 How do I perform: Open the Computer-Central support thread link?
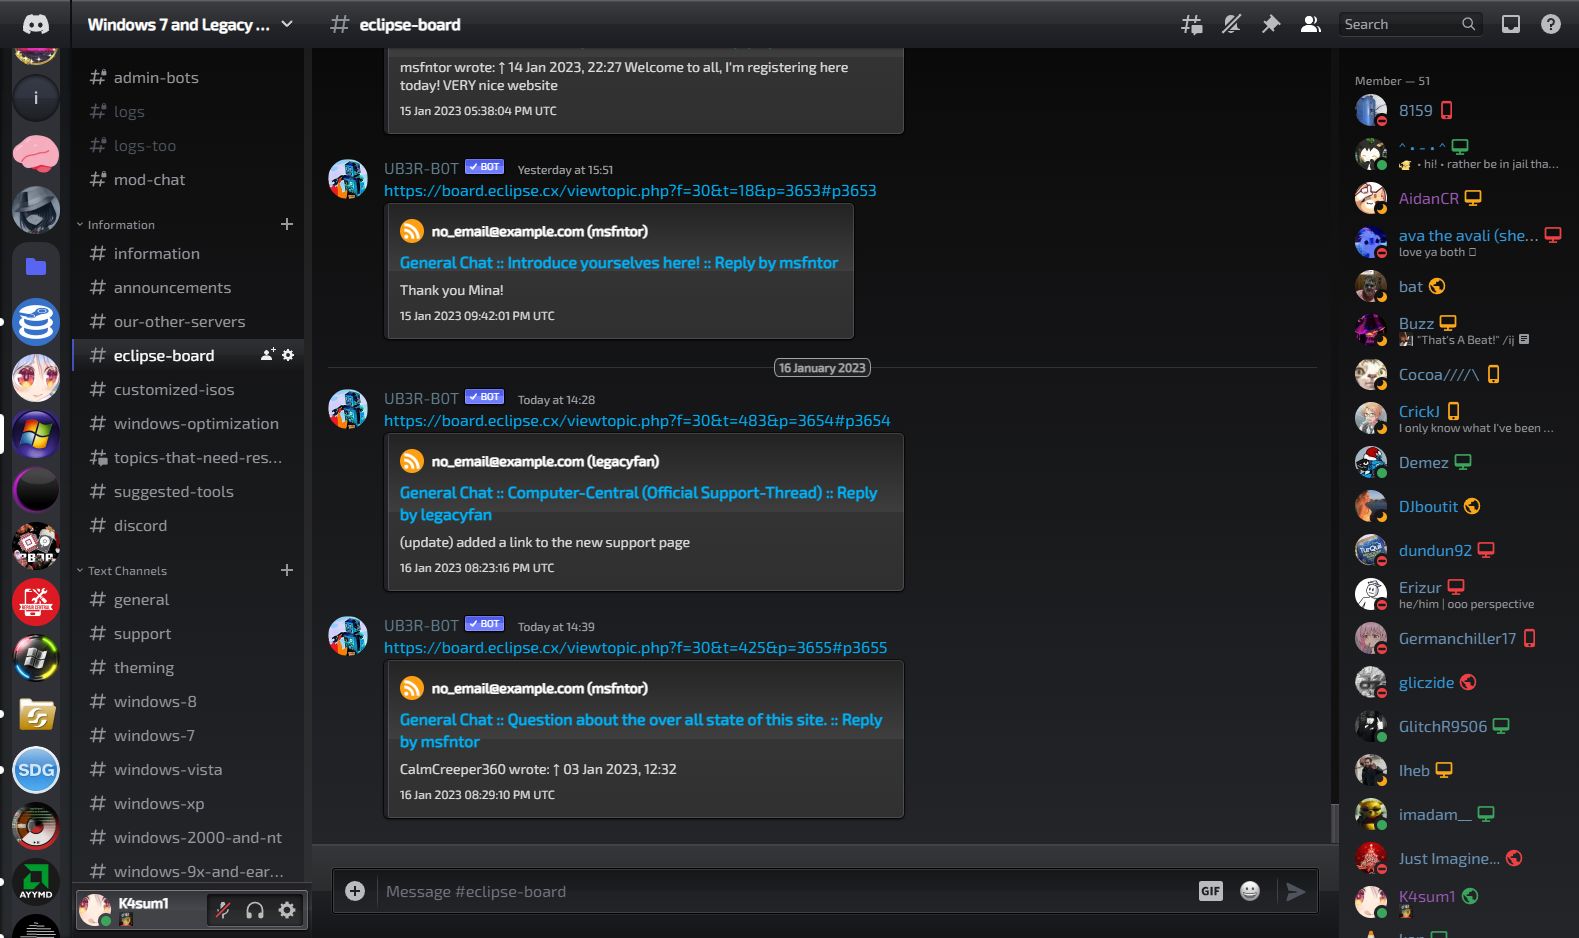pyautogui.click(x=637, y=493)
